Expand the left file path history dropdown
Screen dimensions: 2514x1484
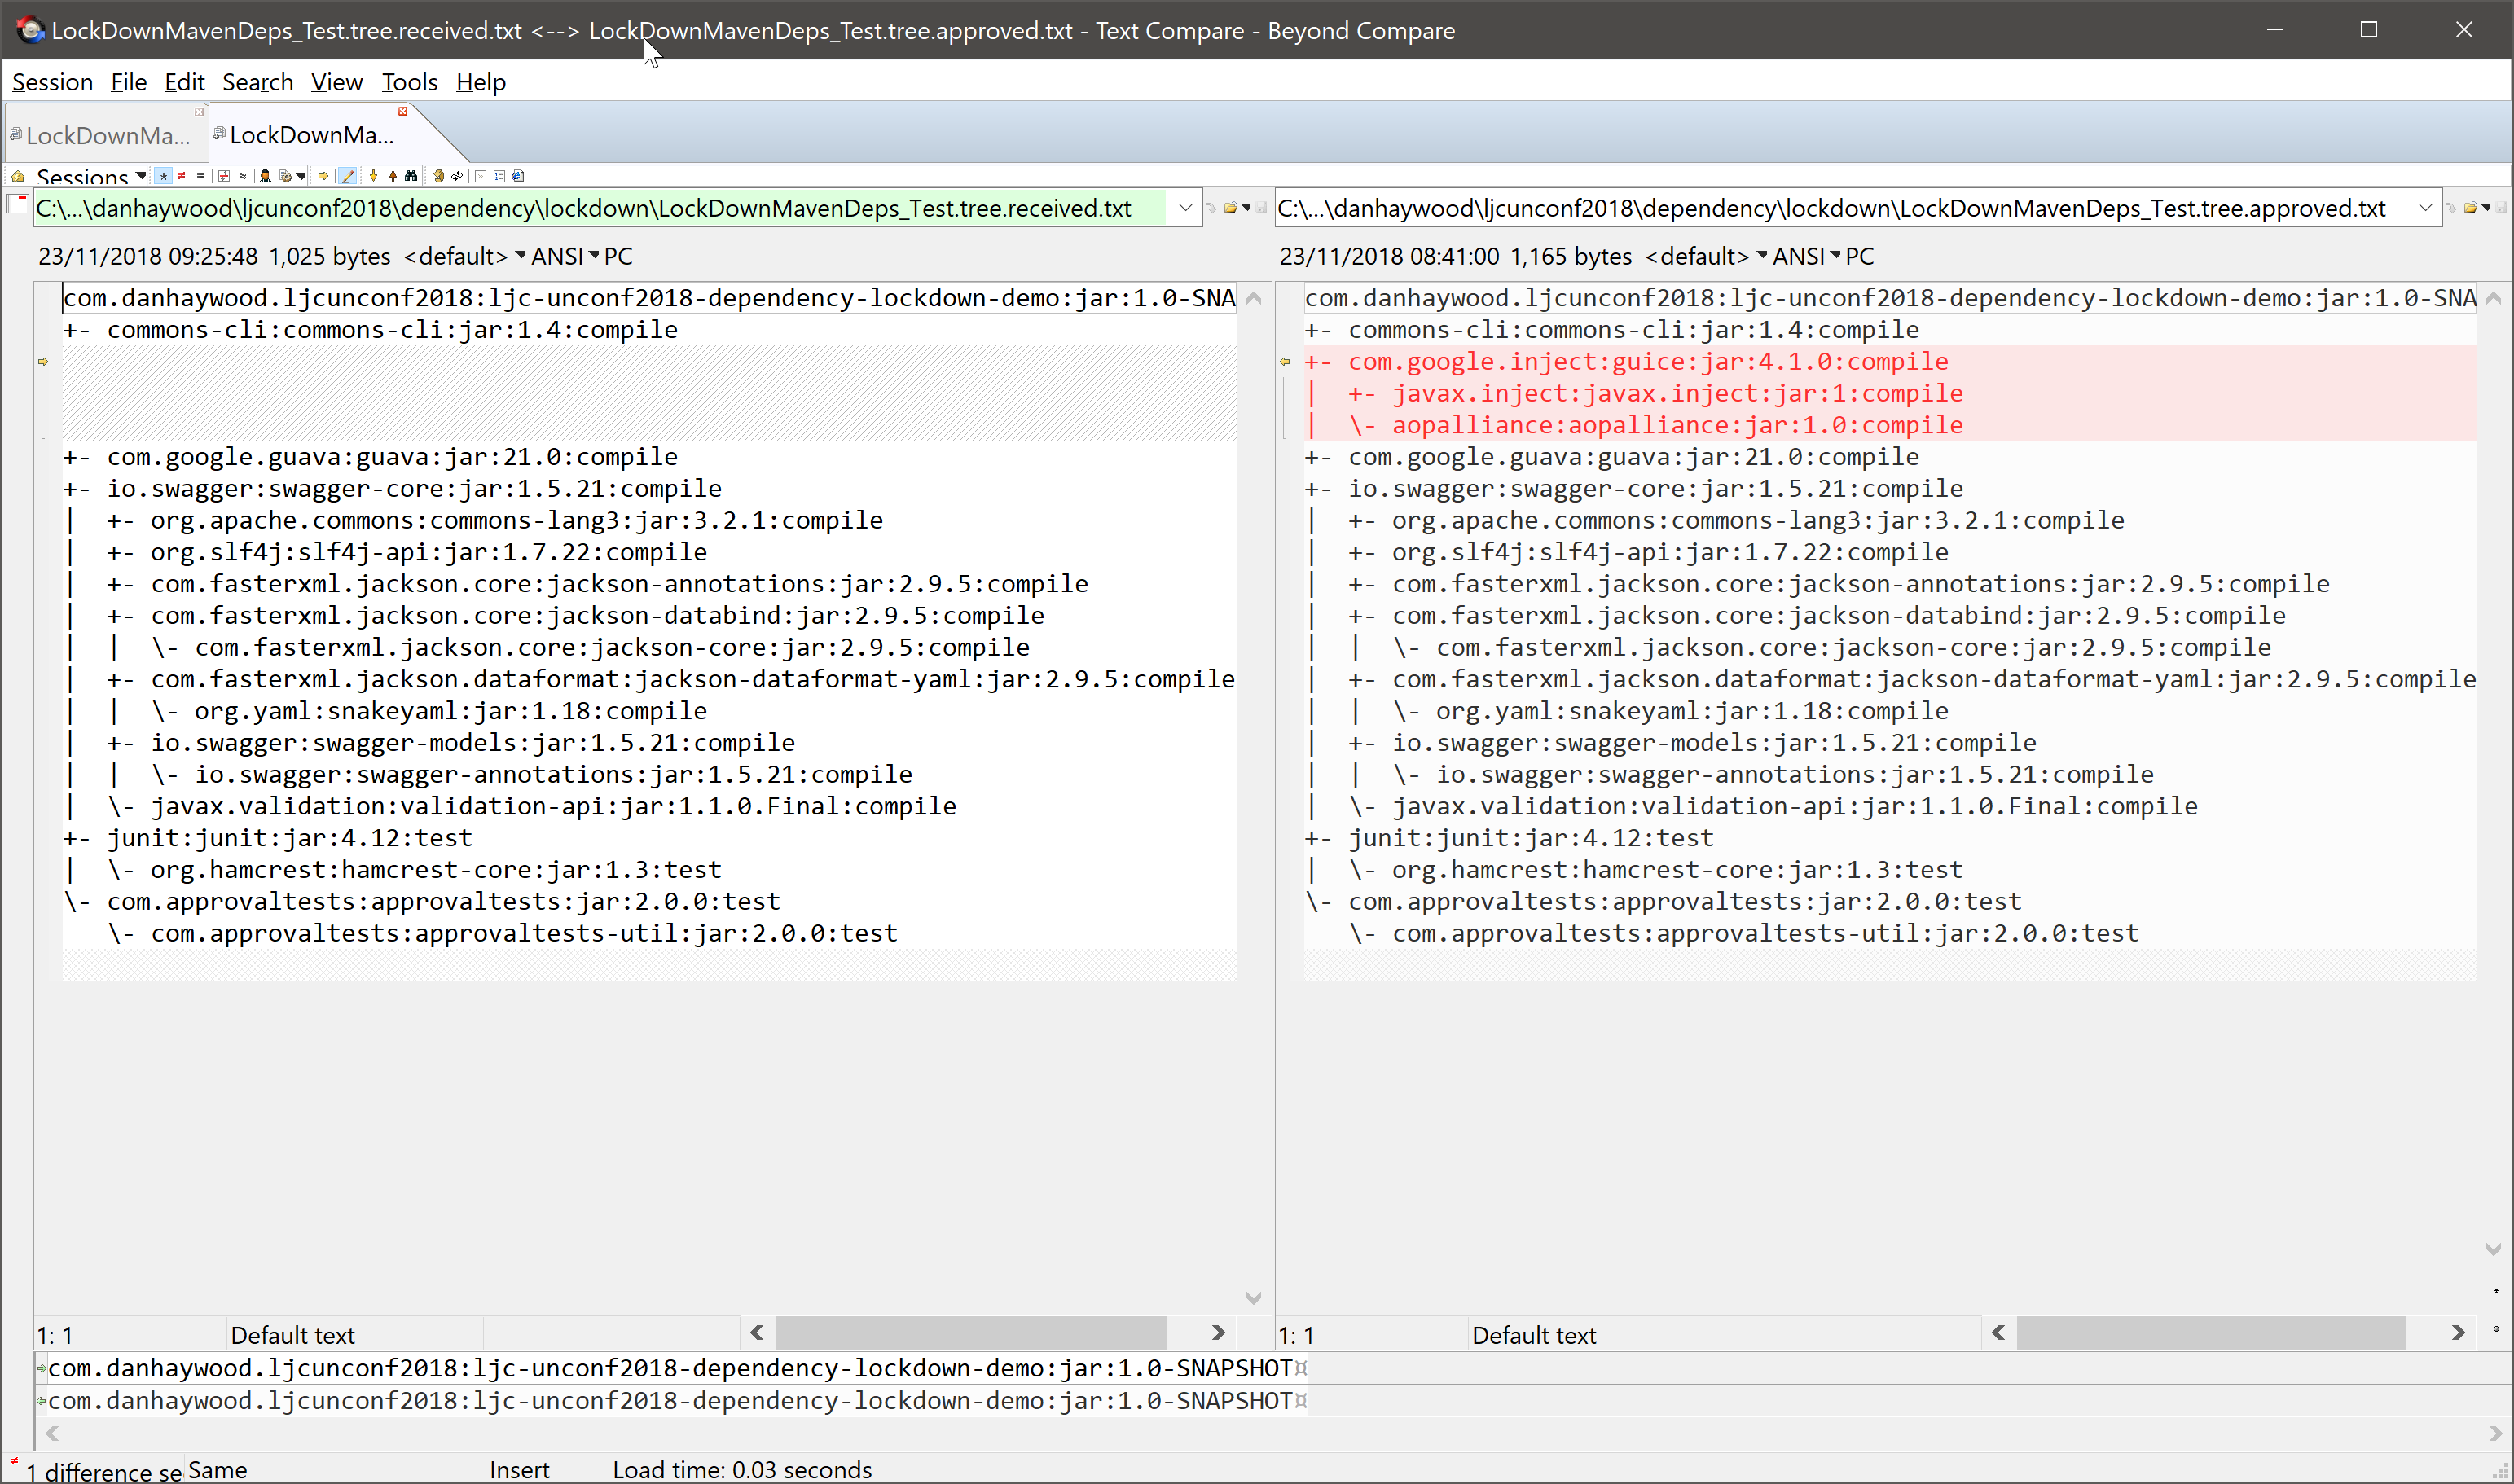[1185, 208]
